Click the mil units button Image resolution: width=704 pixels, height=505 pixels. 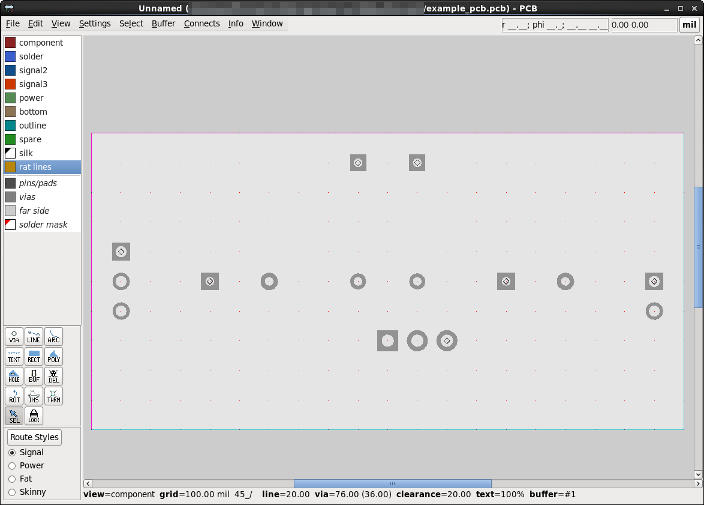(689, 25)
